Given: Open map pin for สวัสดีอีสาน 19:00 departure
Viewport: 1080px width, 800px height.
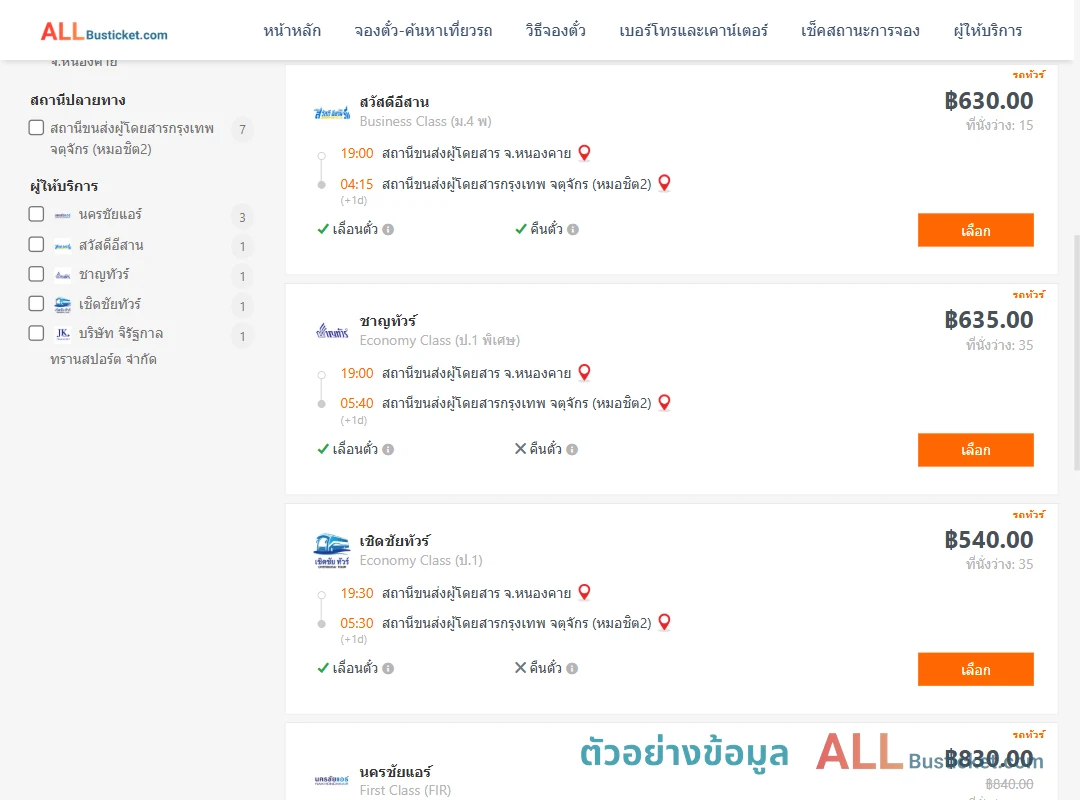Looking at the screenshot, I should point(584,153).
